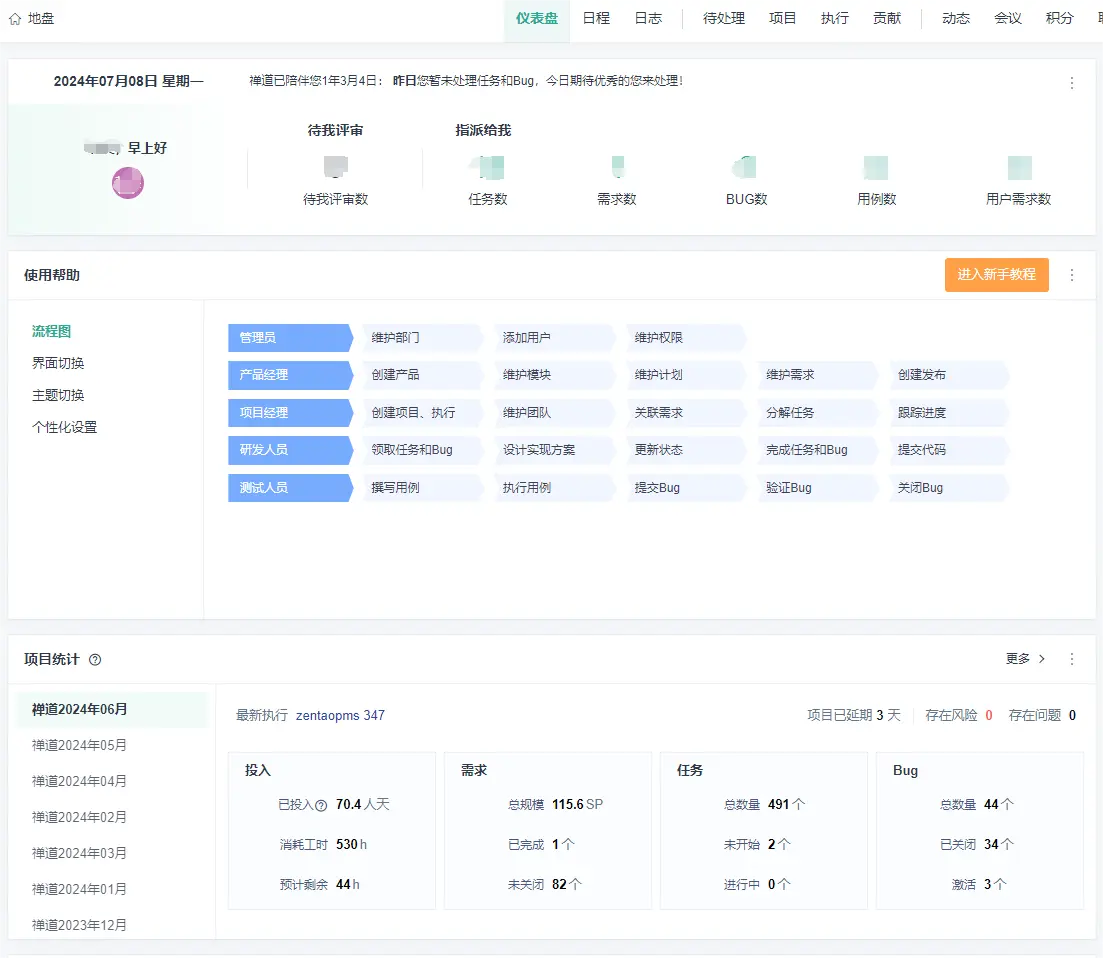Open the 创建产品 flow step
This screenshot has width=1103, height=958.
[421, 375]
